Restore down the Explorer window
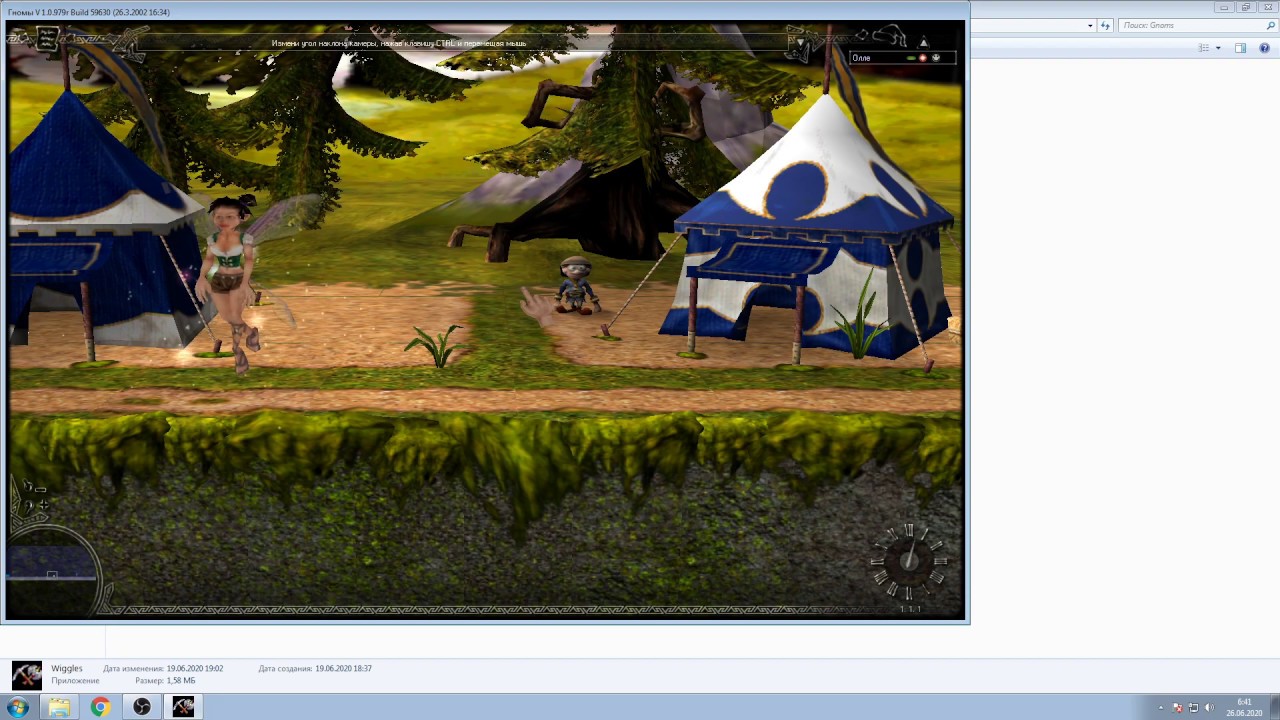Image resolution: width=1280 pixels, height=720 pixels. 1246,6
